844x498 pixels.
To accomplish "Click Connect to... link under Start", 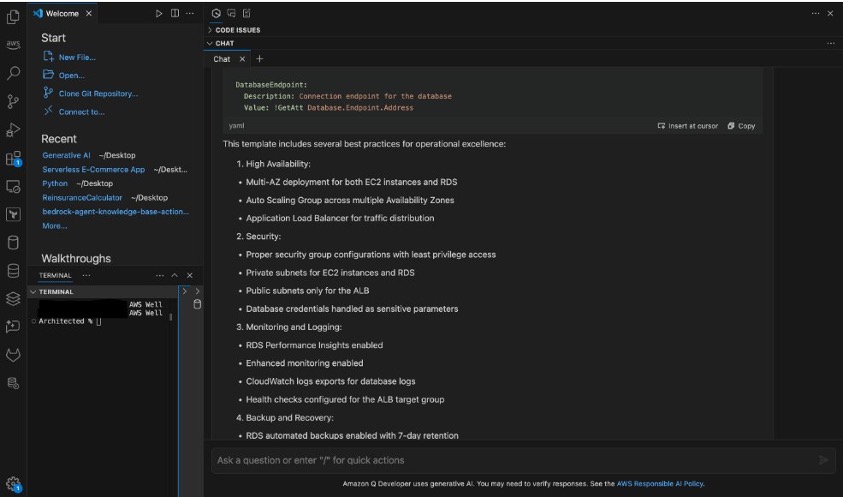I will coord(81,112).
